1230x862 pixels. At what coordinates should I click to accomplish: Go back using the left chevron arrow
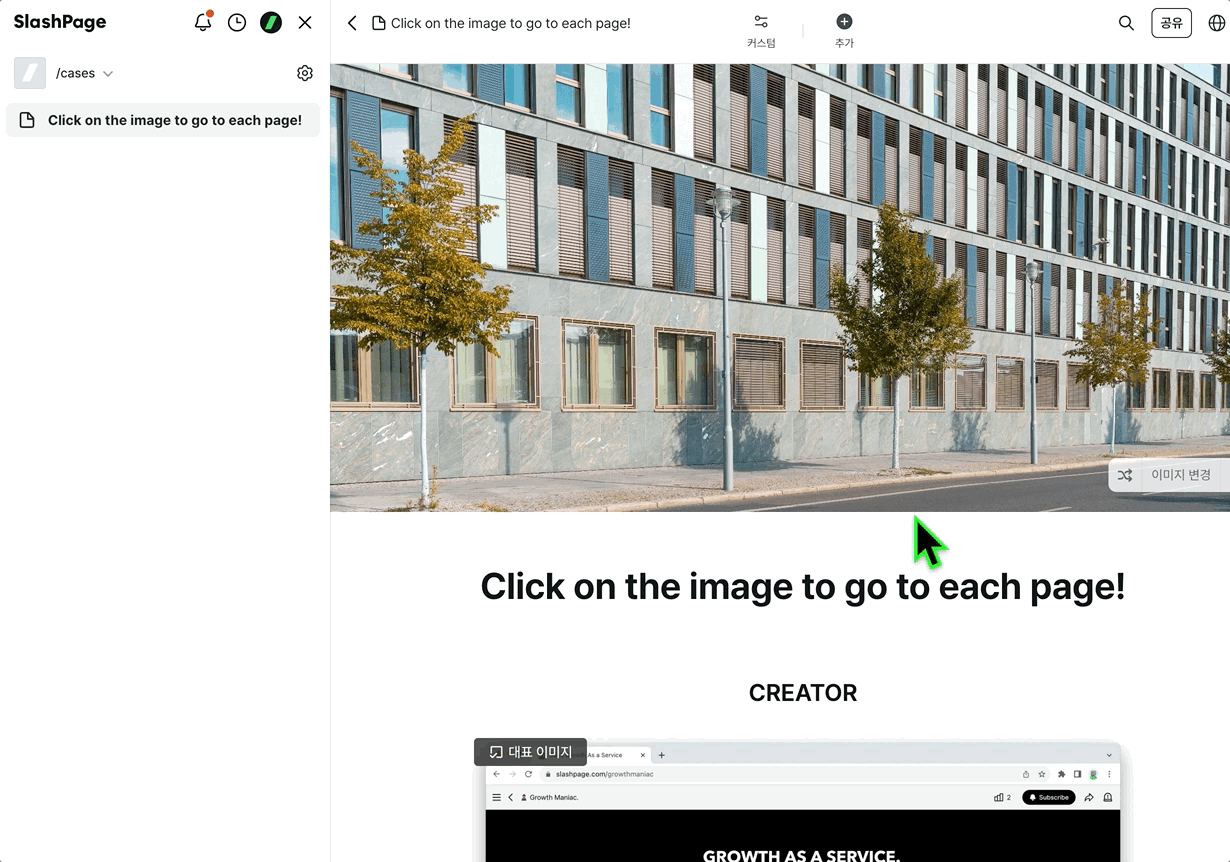pyautogui.click(x=352, y=23)
